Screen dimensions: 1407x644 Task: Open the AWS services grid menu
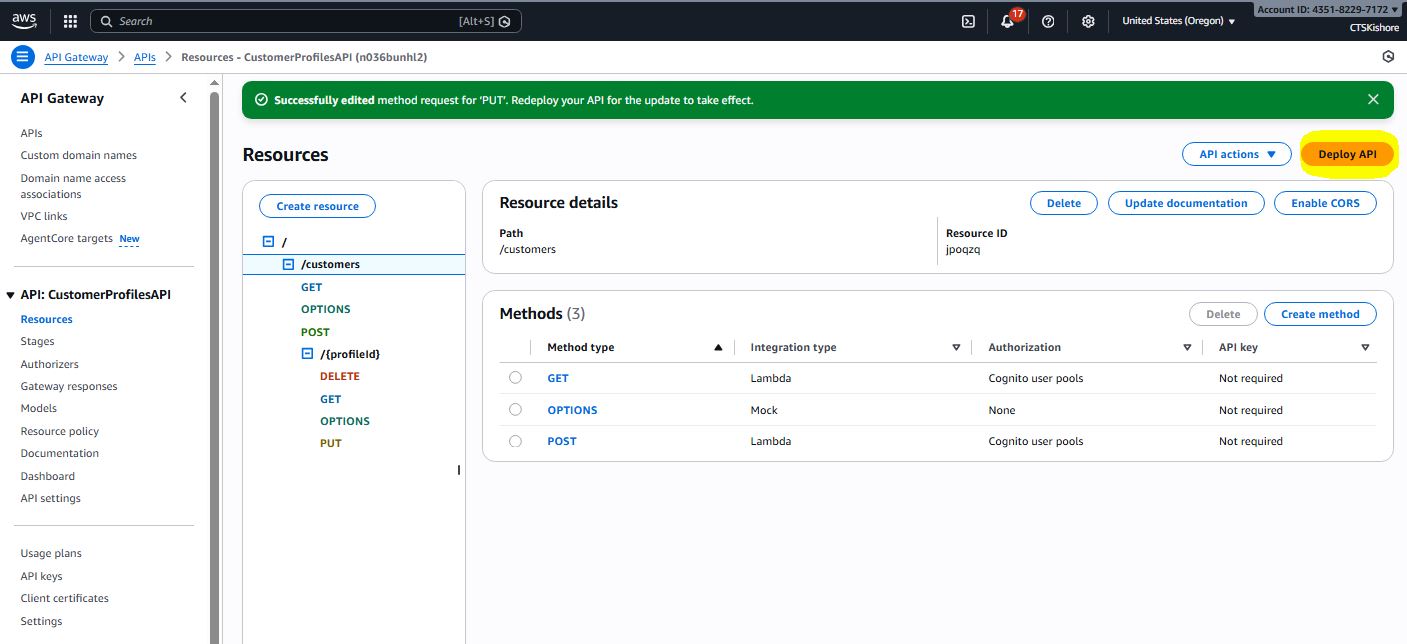coord(70,21)
